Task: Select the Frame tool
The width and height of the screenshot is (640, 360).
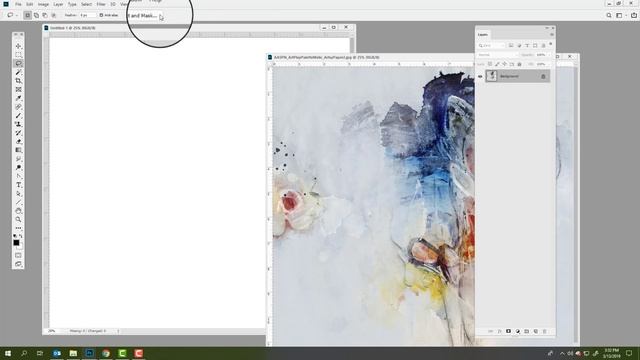Action: click(18, 89)
